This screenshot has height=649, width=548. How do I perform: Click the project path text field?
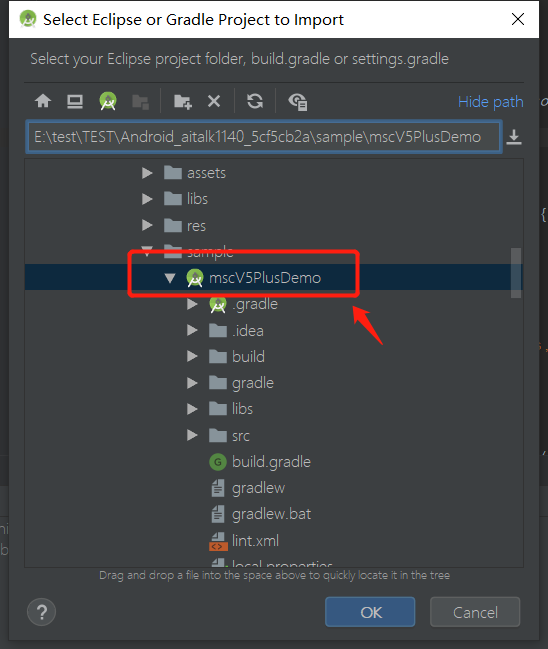pyautogui.click(x=264, y=137)
